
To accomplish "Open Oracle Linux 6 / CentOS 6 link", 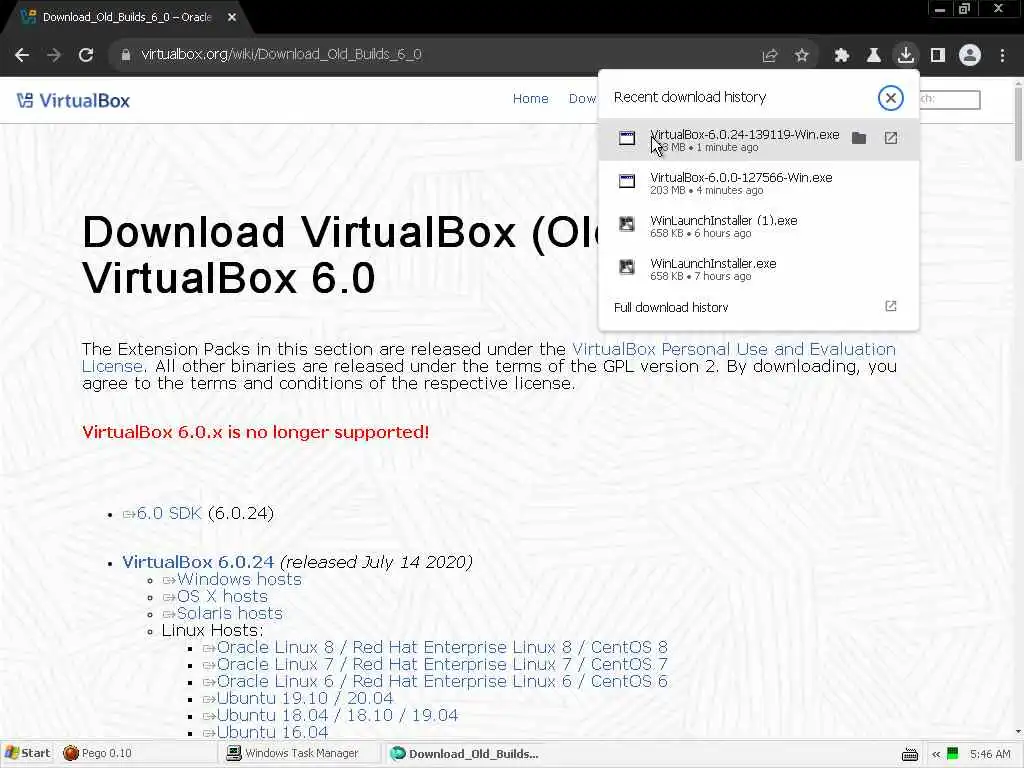I will pyautogui.click(x=442, y=681).
